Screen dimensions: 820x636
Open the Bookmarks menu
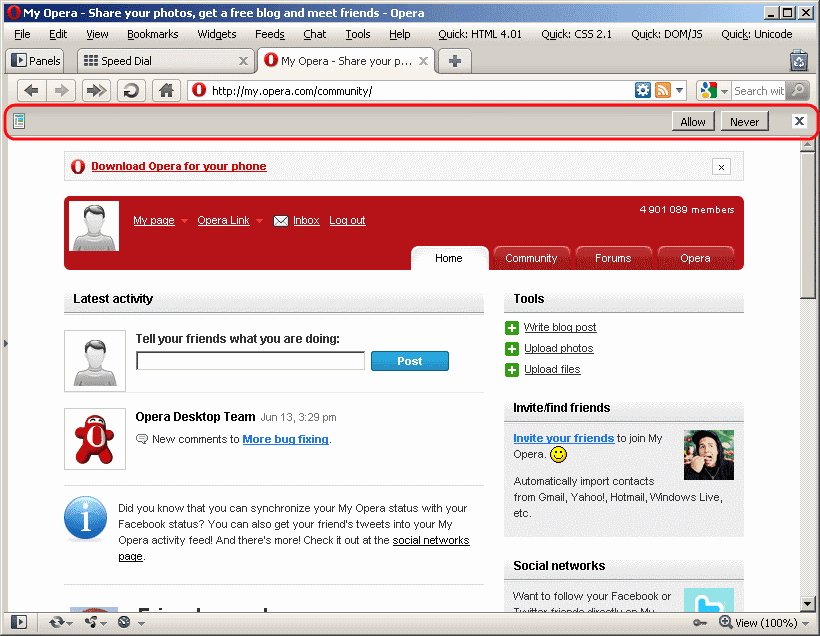coord(153,34)
